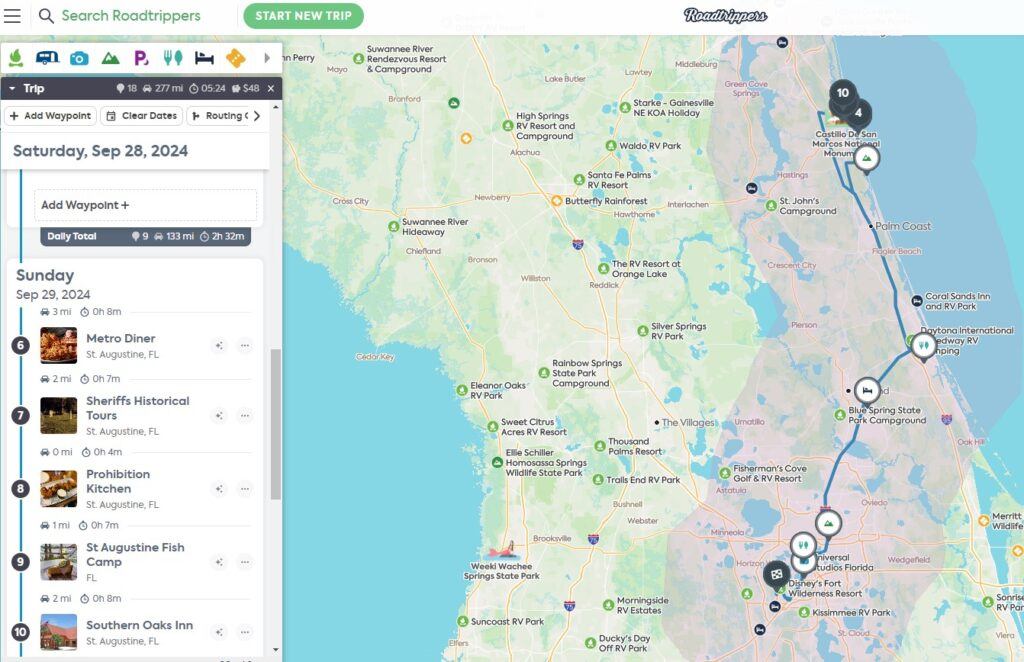Click the checkered flag pin near Orlando
This screenshot has width=1024, height=662.
tap(776, 575)
